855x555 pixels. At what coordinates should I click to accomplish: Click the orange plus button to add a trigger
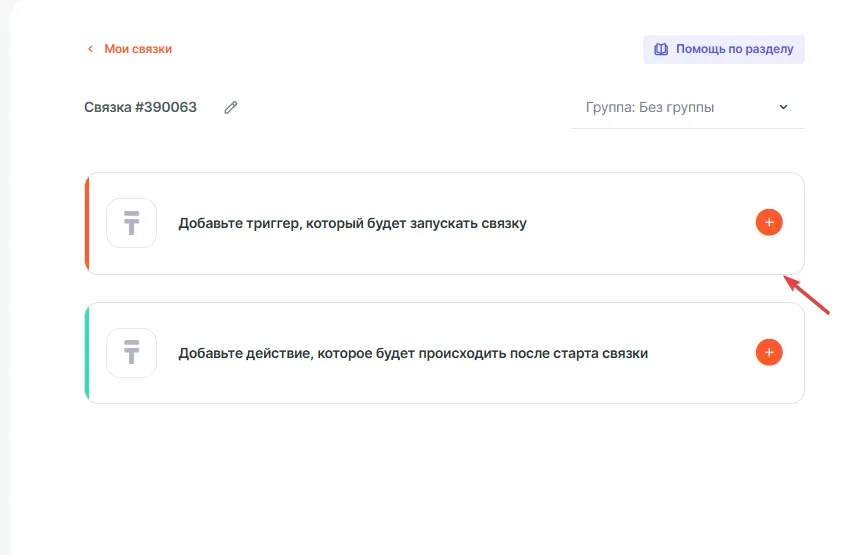coord(768,223)
